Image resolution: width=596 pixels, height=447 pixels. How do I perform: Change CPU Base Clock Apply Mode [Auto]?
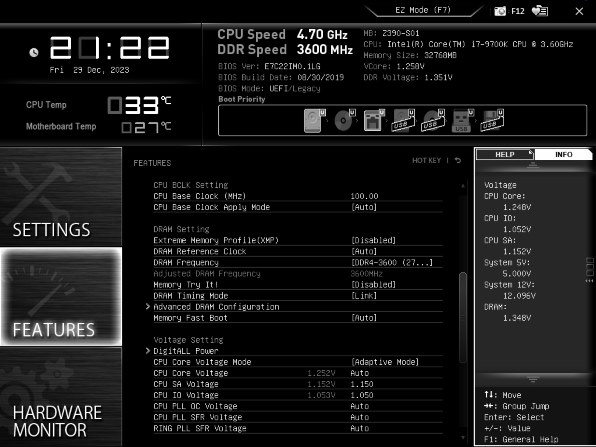point(364,207)
